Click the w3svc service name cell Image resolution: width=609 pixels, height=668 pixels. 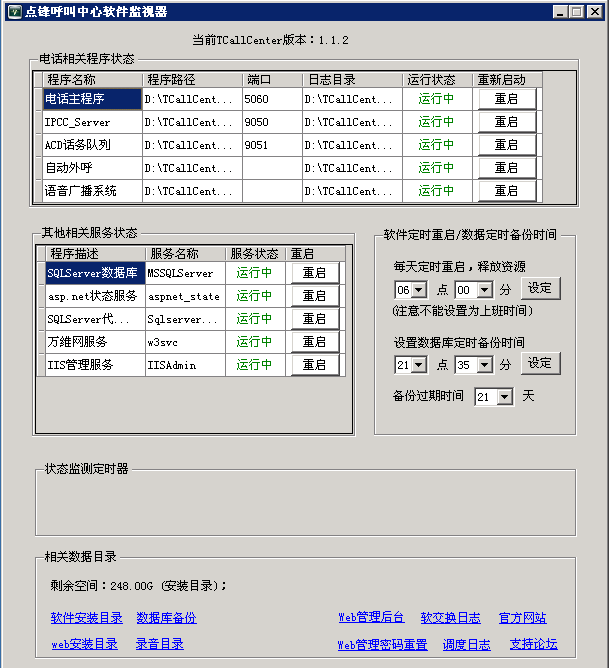click(x=185, y=342)
